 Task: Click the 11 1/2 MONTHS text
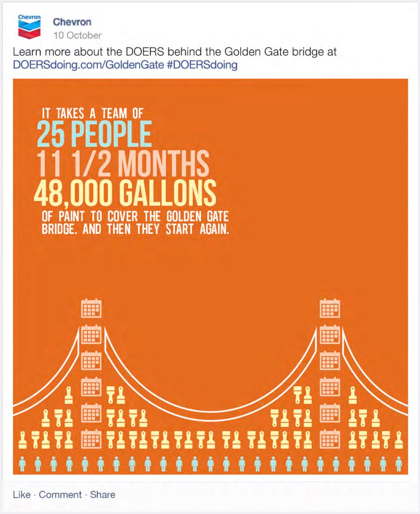(x=123, y=163)
